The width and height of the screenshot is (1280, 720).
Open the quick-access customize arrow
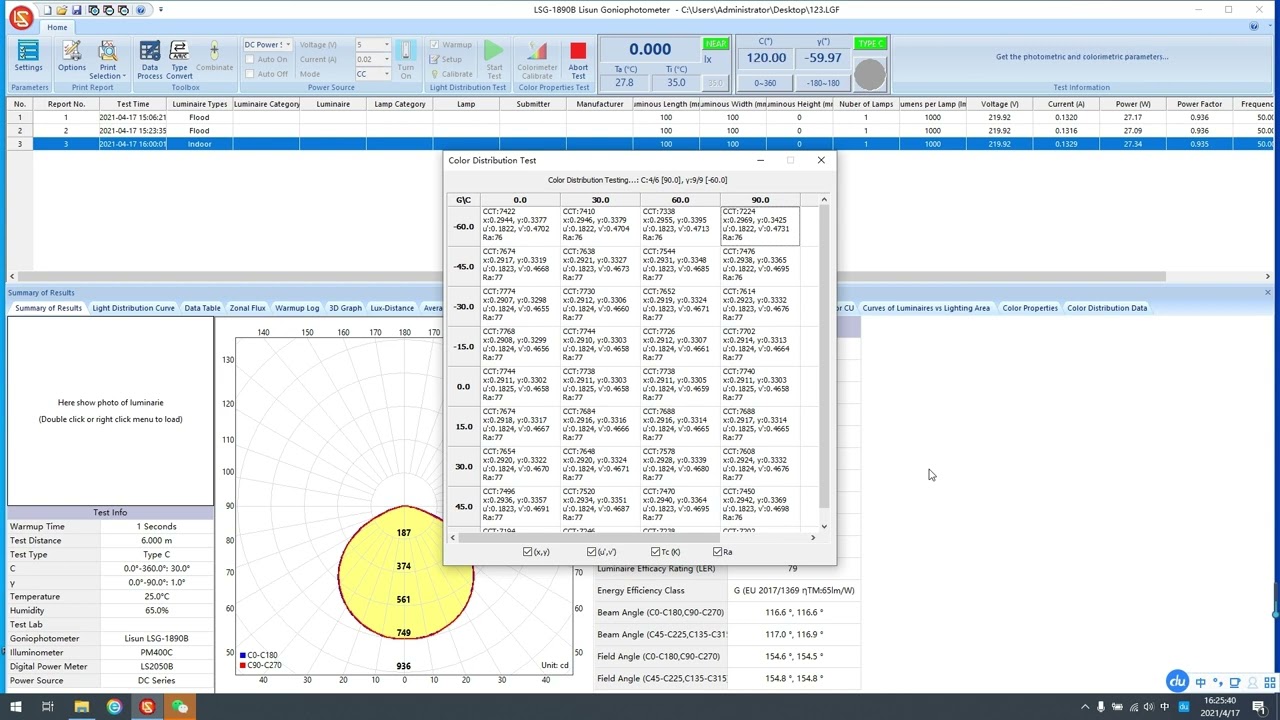[160, 10]
